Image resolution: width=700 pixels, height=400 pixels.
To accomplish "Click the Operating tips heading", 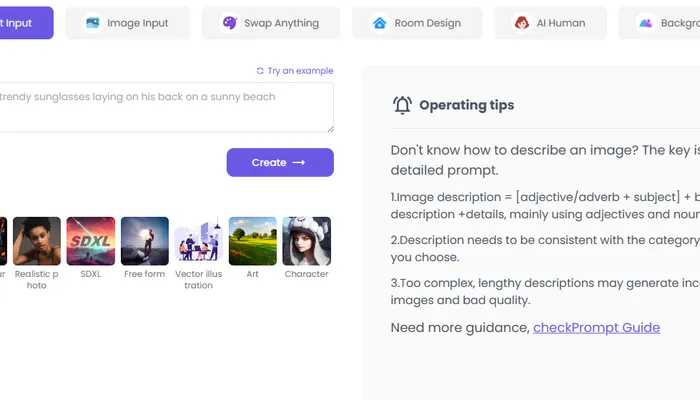I will 466,105.
